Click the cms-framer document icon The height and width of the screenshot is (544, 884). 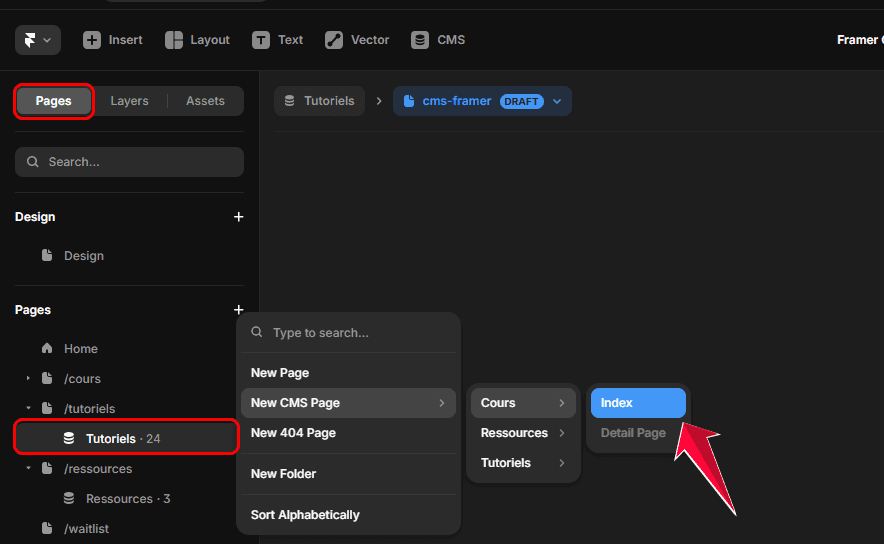(x=409, y=101)
